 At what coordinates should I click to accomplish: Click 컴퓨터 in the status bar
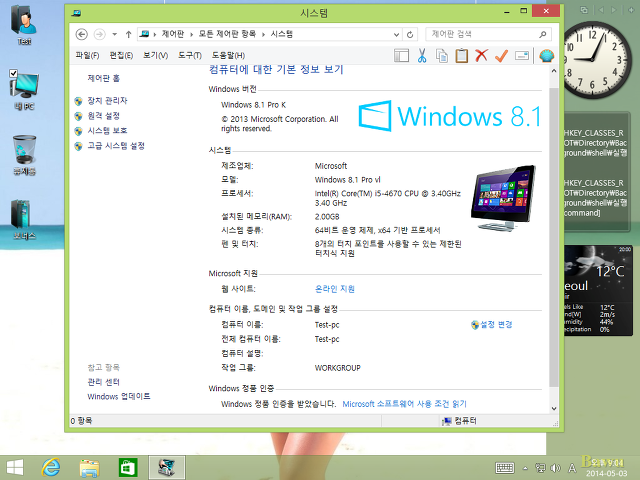pos(460,421)
